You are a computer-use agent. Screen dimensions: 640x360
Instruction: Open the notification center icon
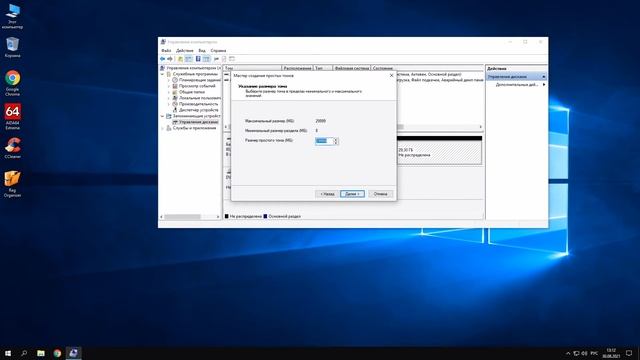[629, 353]
